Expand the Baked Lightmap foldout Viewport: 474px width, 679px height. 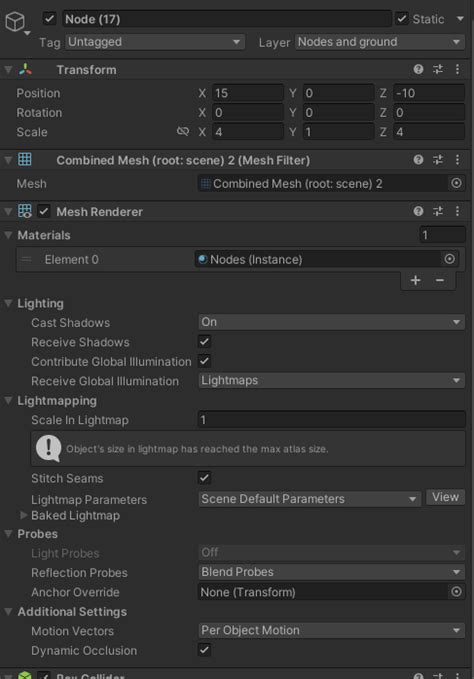(x=24, y=515)
